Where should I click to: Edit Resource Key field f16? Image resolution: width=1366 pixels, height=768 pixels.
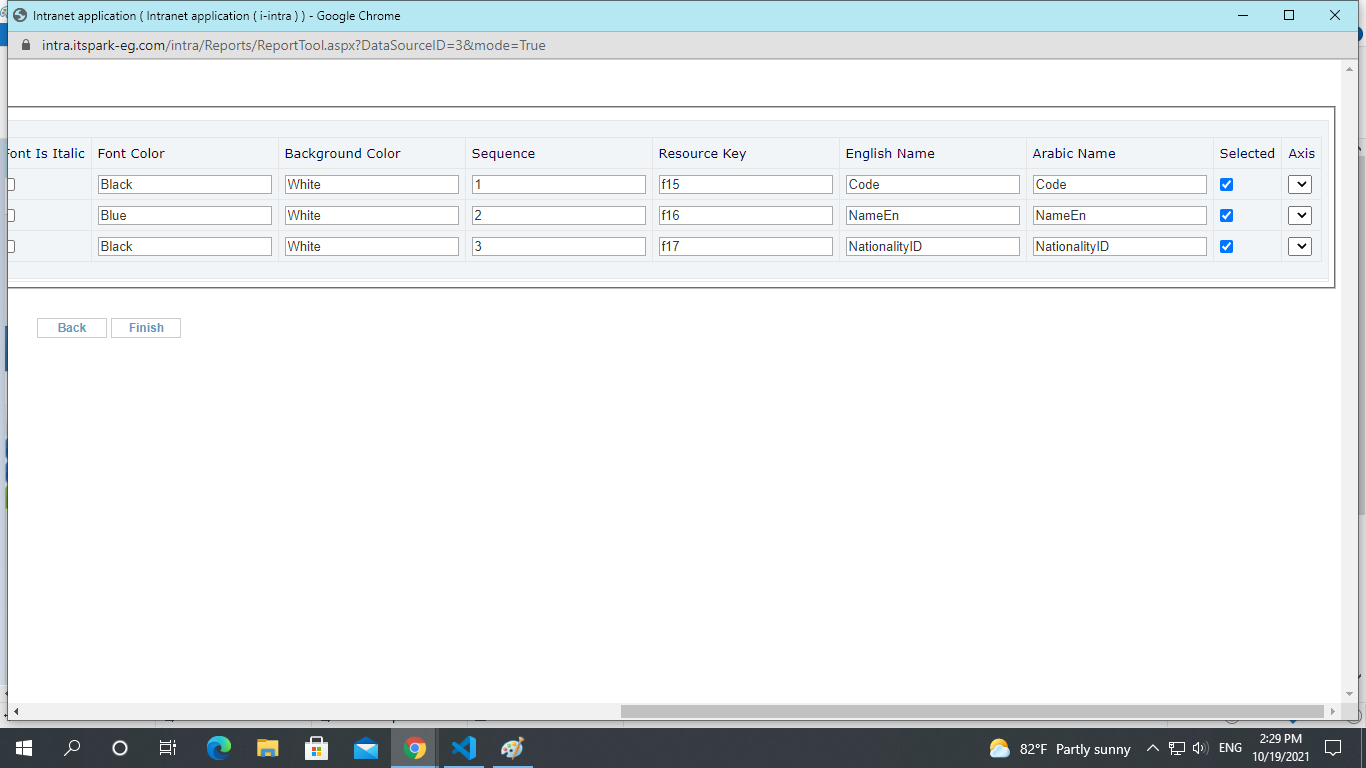pos(746,215)
